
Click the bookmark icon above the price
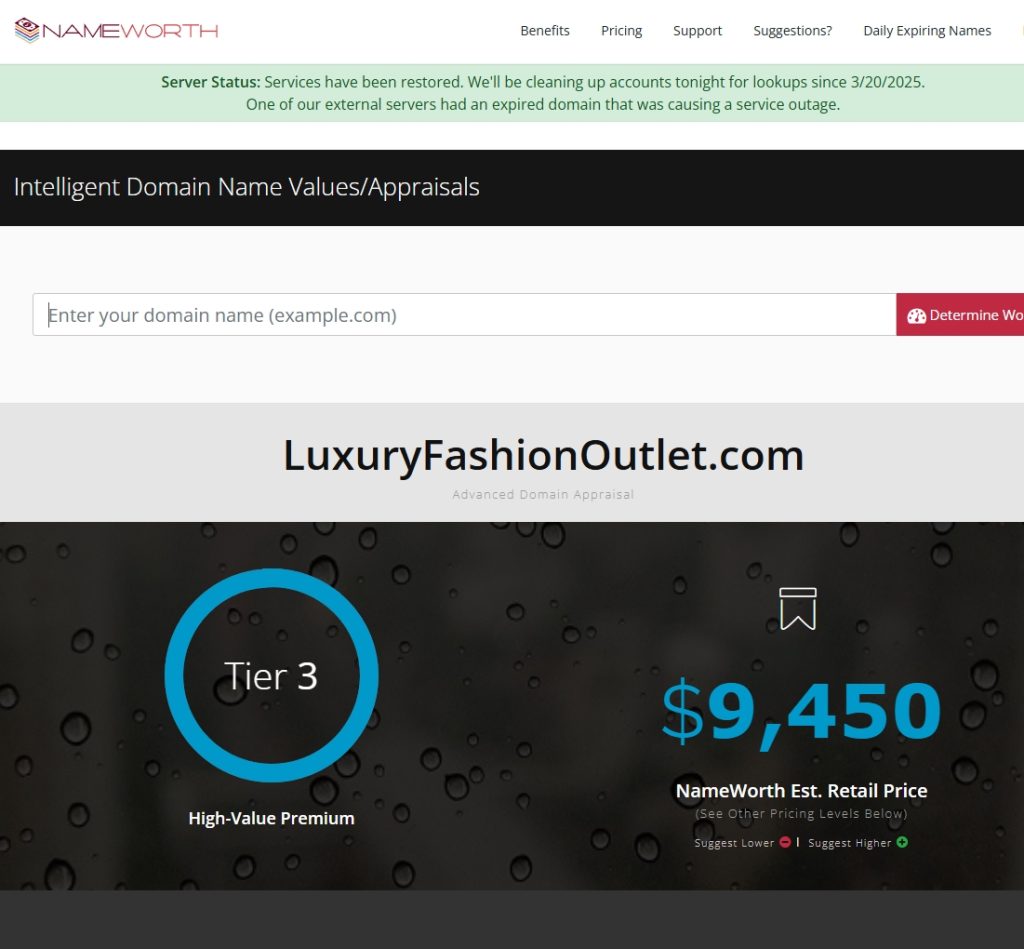[797, 608]
